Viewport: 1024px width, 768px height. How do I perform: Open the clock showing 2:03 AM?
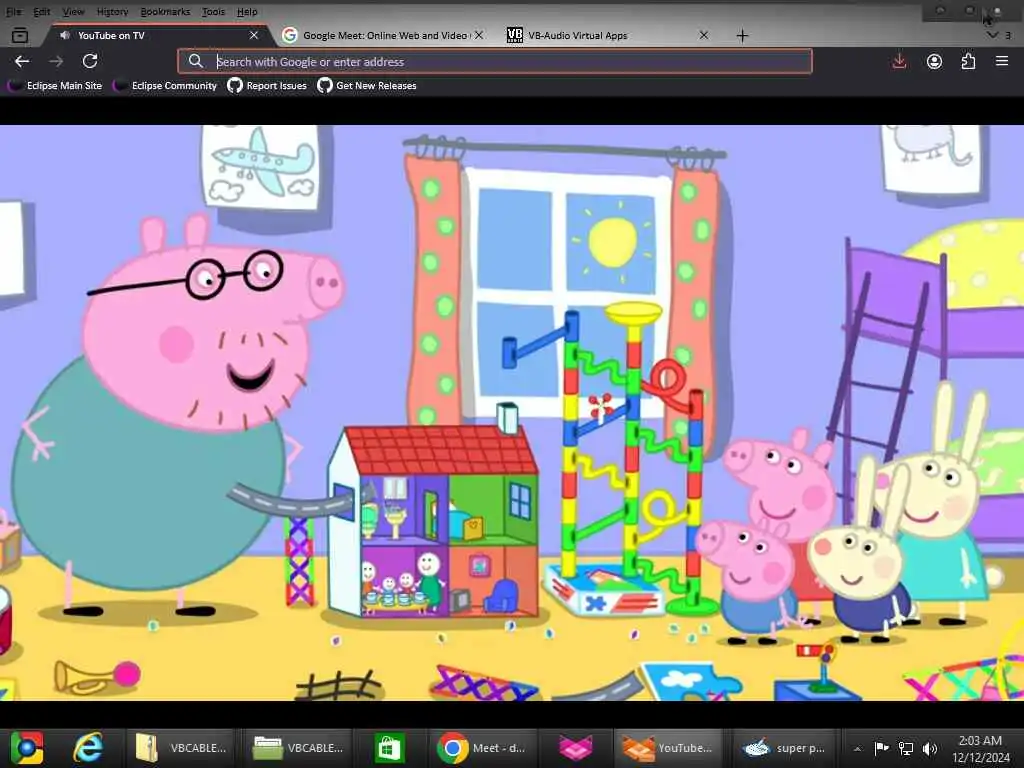pyautogui.click(x=981, y=748)
